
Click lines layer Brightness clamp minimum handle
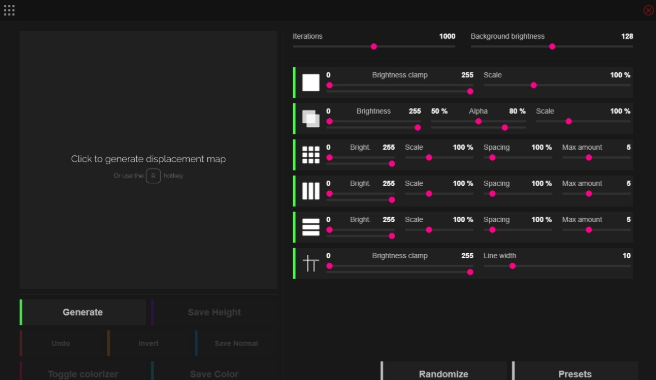(x=330, y=266)
